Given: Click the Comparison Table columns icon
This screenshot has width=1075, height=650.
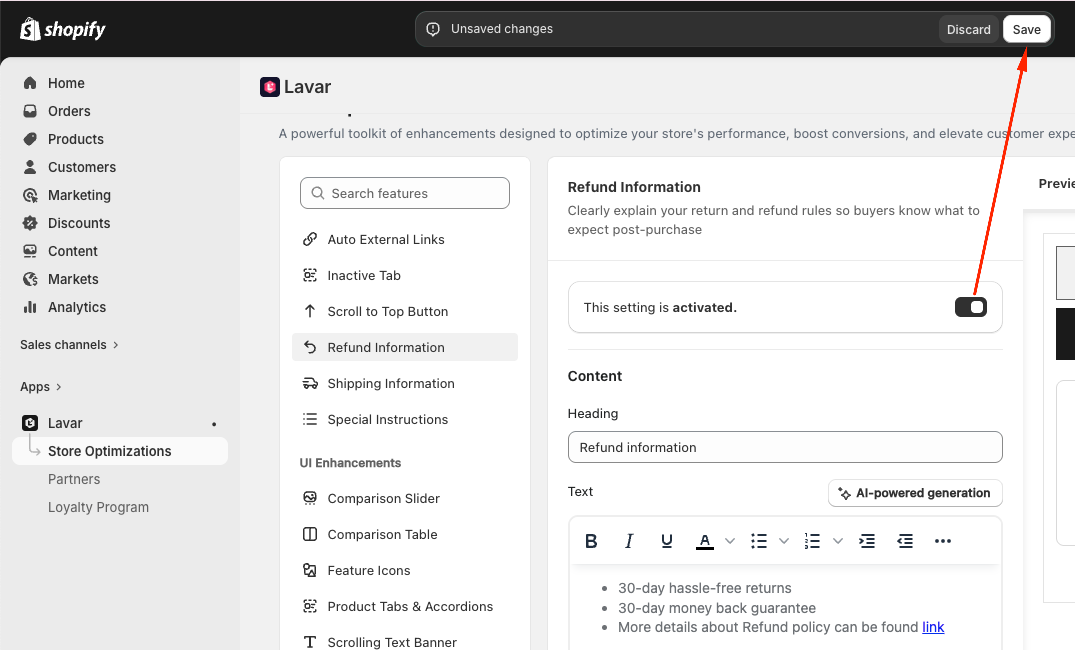Looking at the screenshot, I should click(x=310, y=534).
